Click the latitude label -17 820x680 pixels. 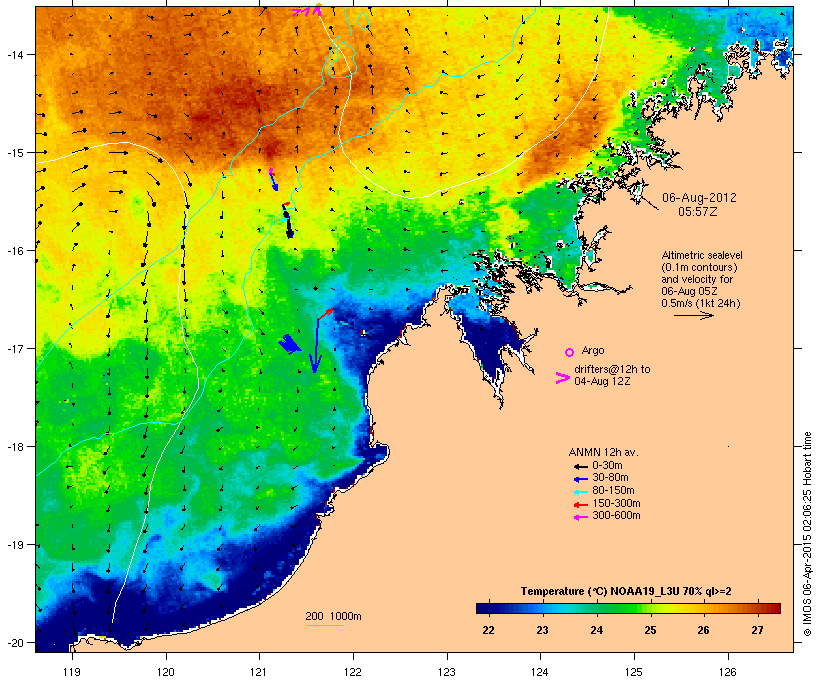pos(14,348)
